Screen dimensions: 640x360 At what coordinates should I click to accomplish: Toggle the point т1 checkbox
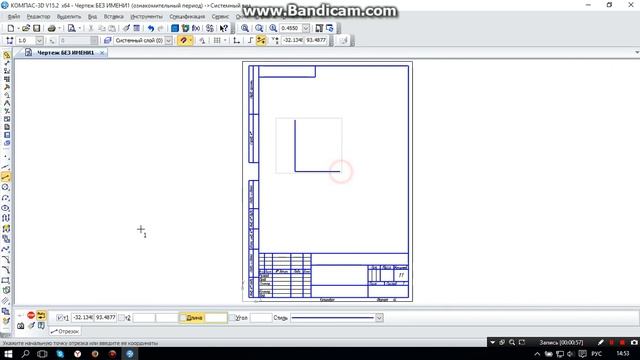[x=60, y=318]
